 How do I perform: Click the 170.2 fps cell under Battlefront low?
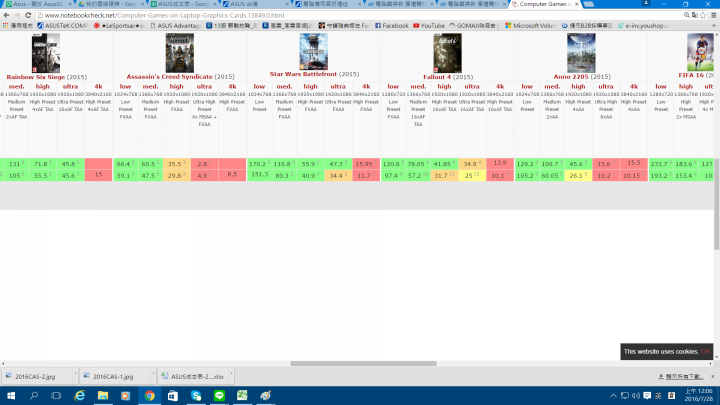(x=259, y=164)
